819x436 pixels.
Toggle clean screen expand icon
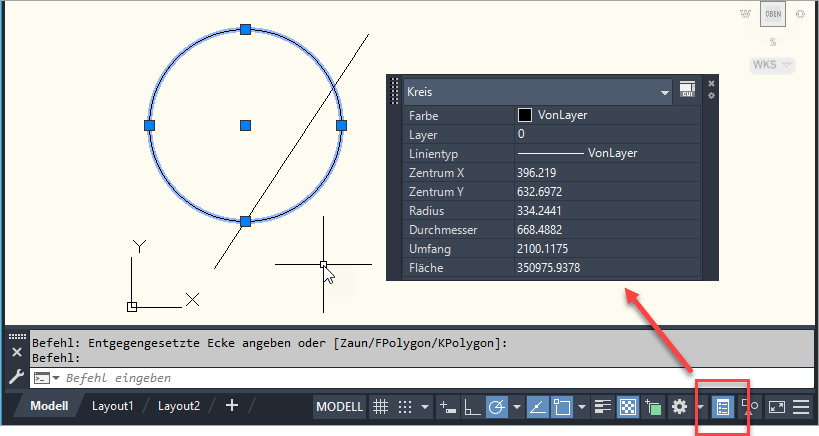(777, 406)
